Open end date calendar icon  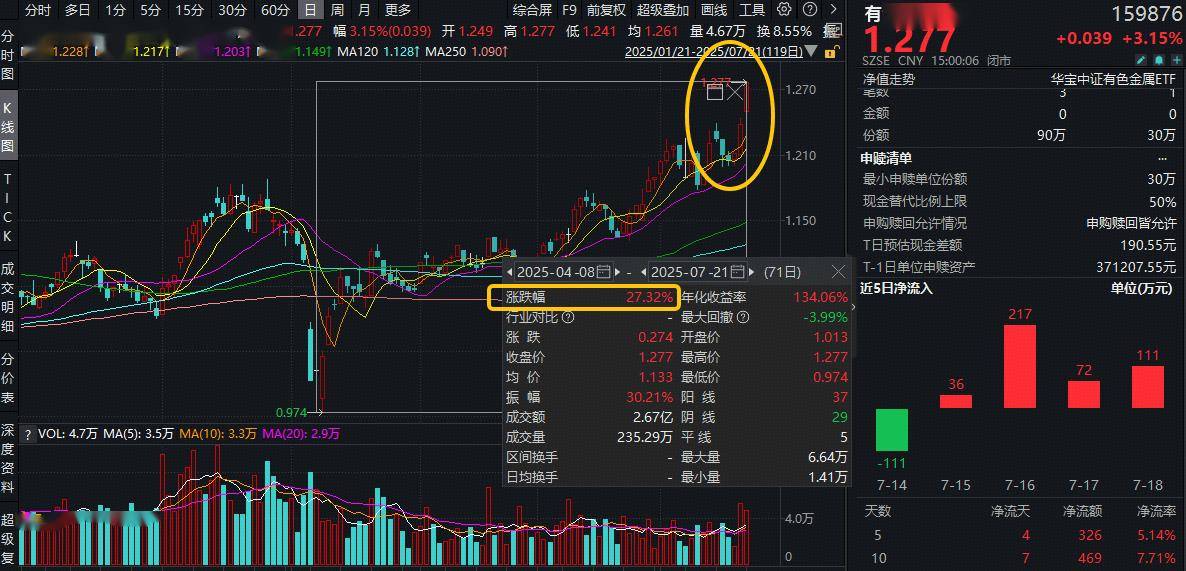(x=737, y=272)
